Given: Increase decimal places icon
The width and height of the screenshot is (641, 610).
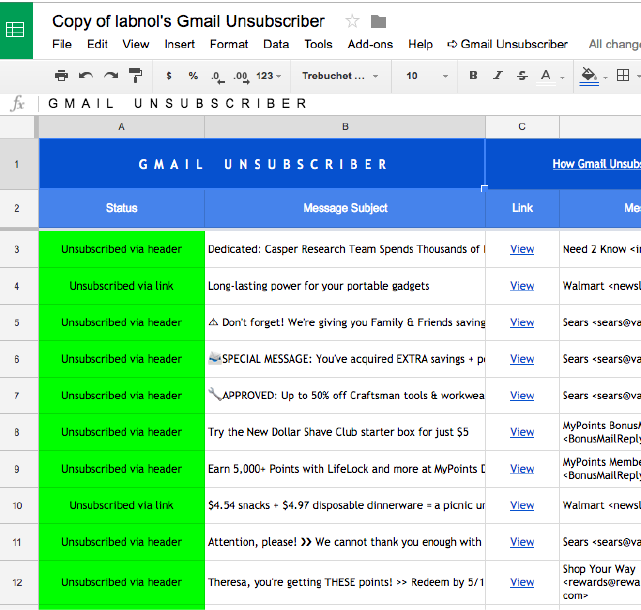Looking at the screenshot, I should tap(242, 76).
